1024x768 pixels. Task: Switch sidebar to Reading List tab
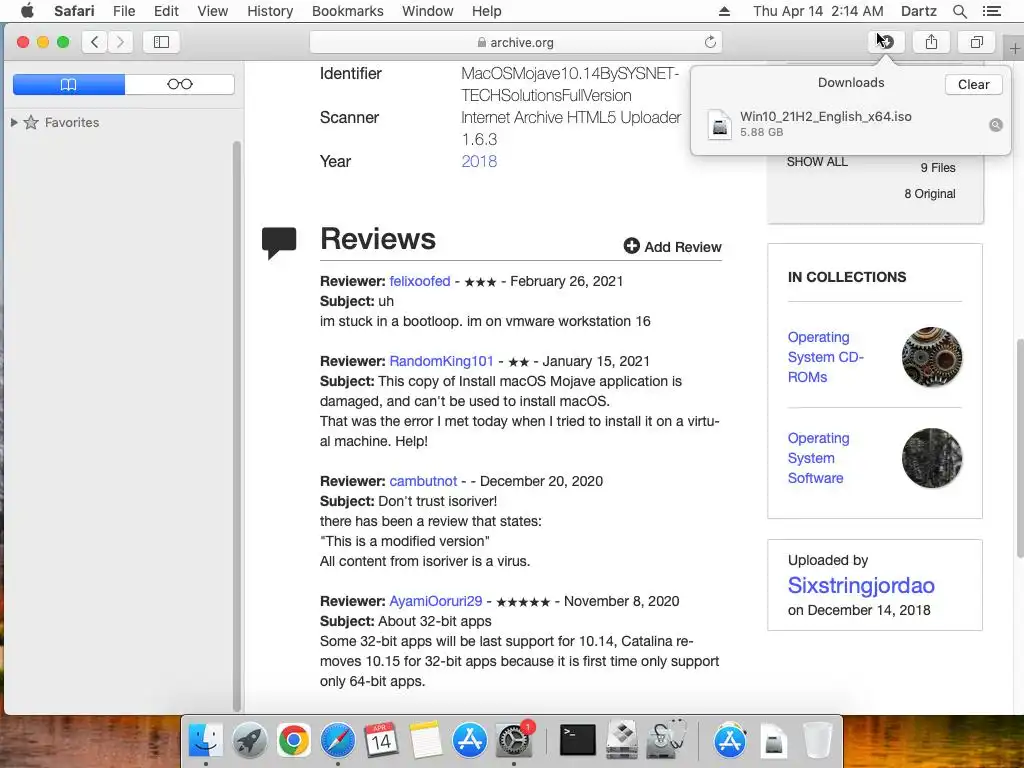(x=180, y=84)
